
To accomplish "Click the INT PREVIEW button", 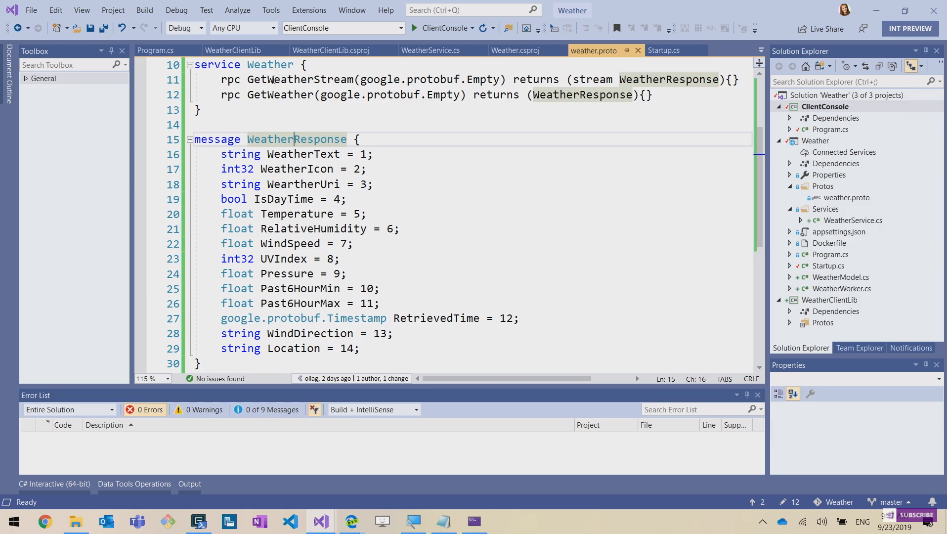I will (x=909, y=28).
